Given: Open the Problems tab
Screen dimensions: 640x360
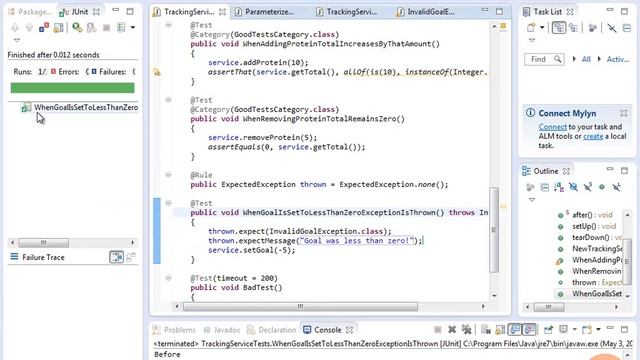Looking at the screenshot, I should click(x=174, y=330).
